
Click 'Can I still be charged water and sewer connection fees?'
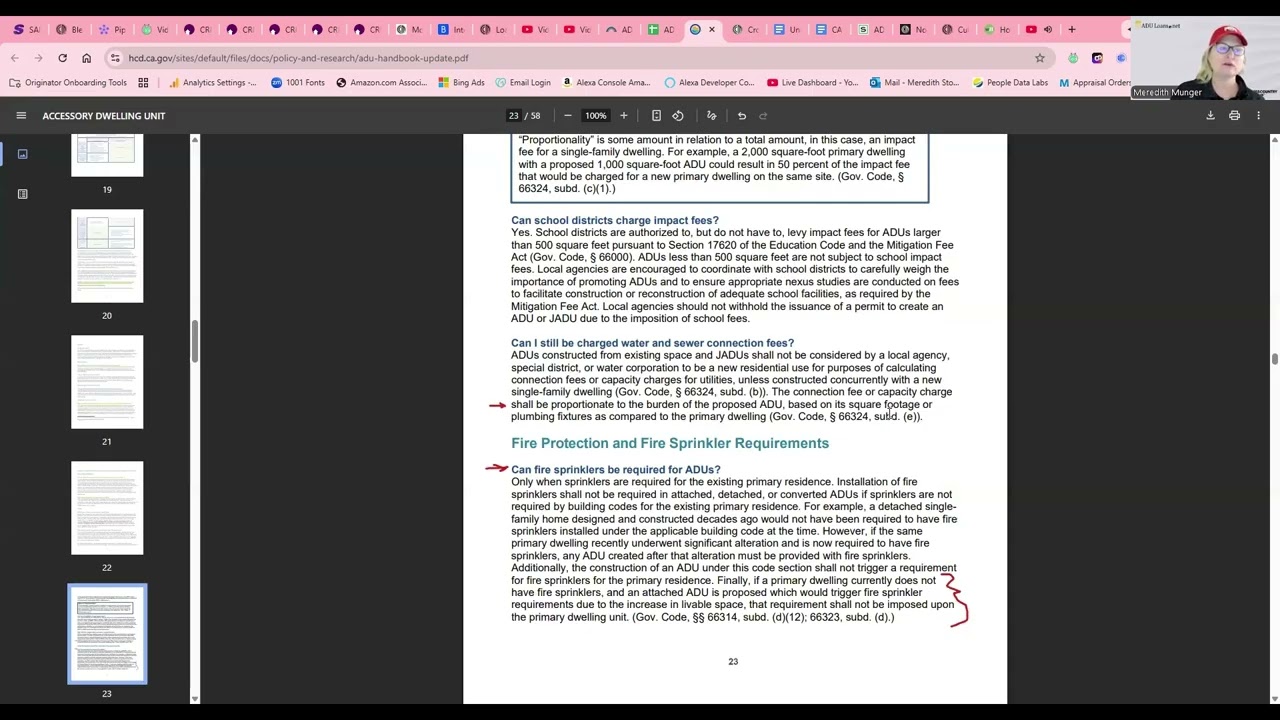652,343
